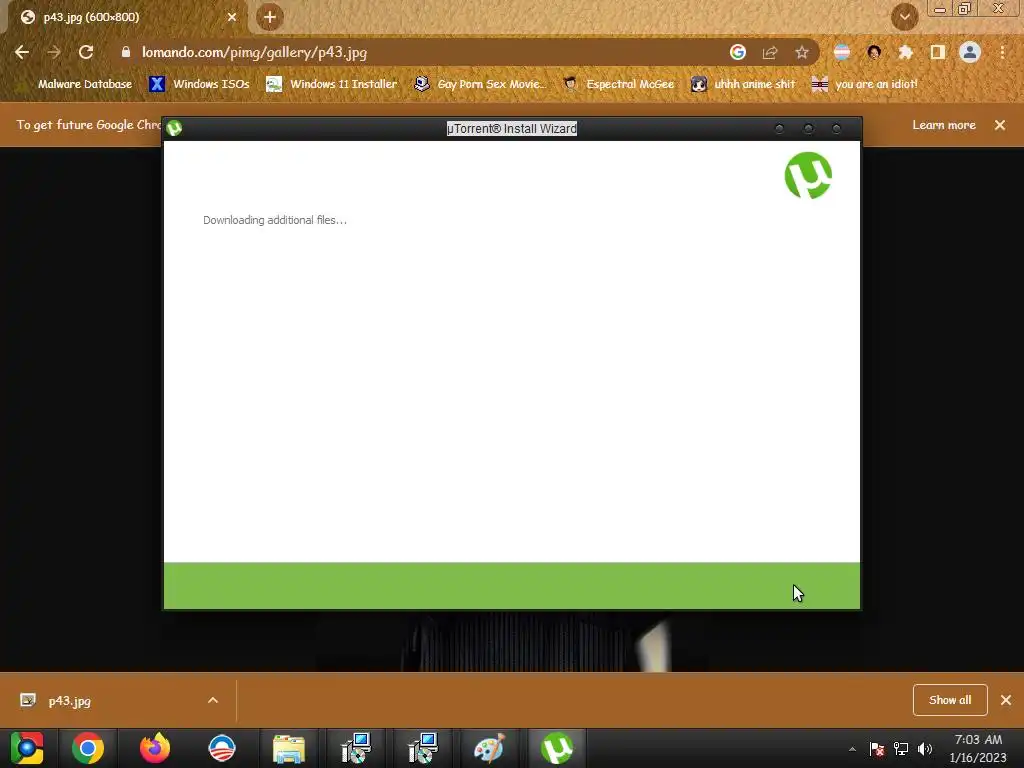1024x768 pixels.
Task: Open the p43.jpg download item
Action: [69, 701]
